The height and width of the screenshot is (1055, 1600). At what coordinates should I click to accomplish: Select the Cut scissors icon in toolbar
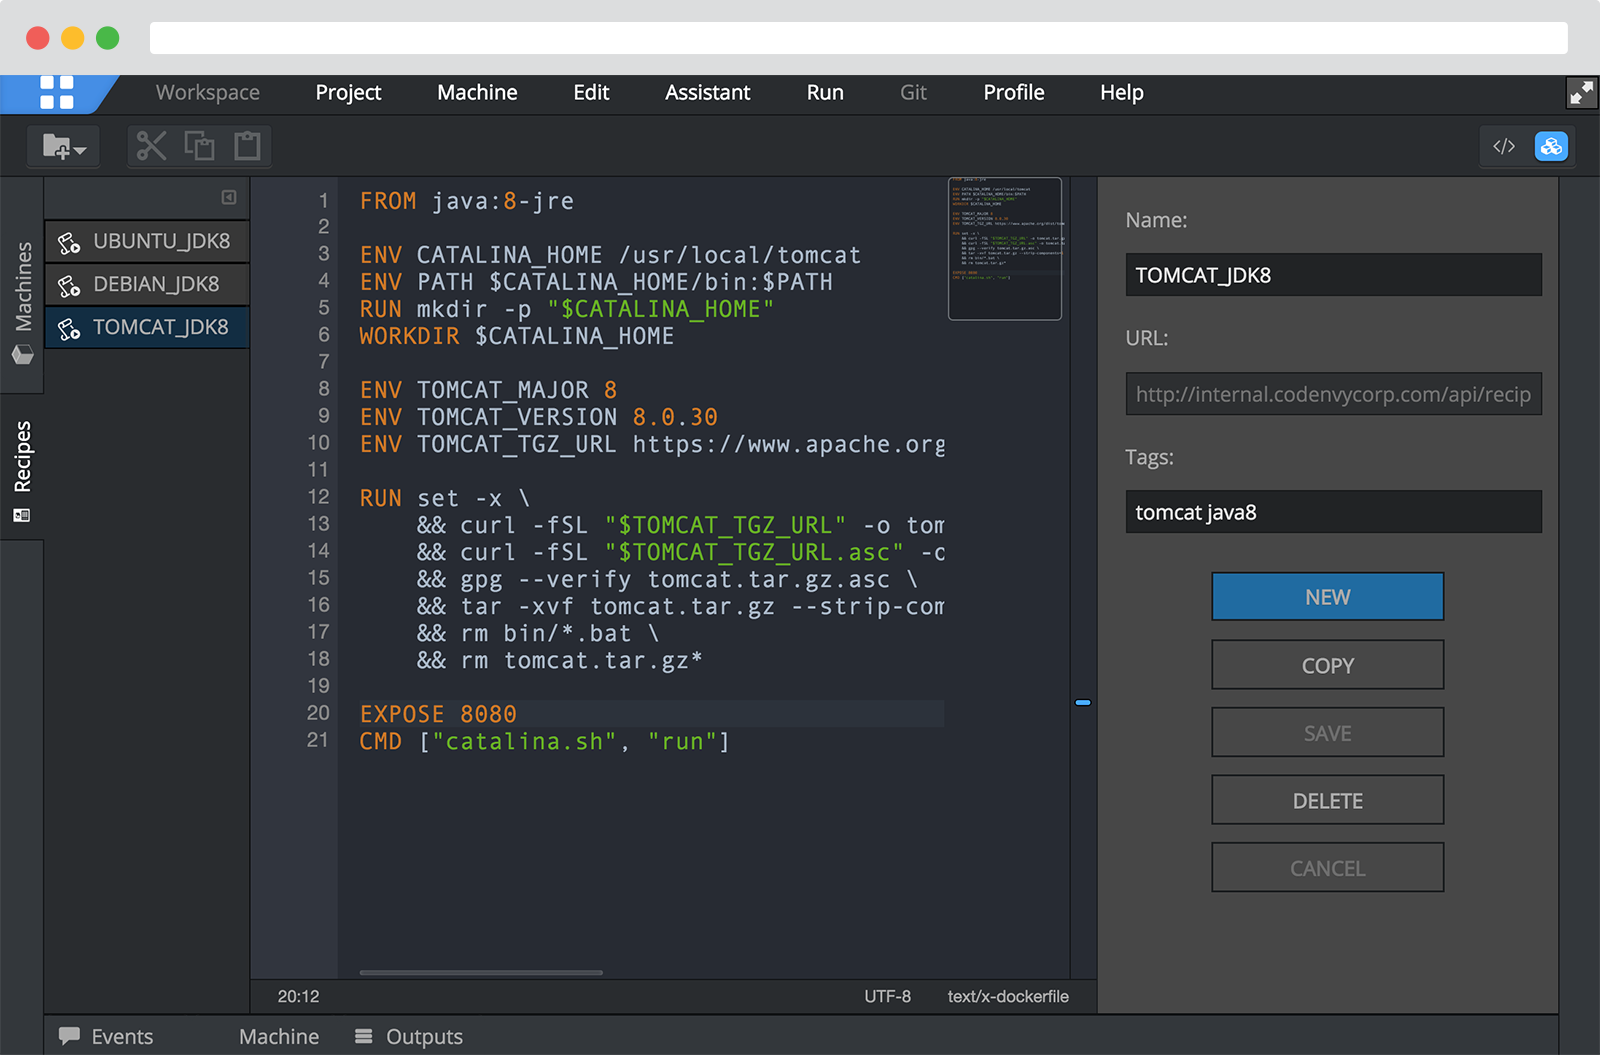(151, 146)
